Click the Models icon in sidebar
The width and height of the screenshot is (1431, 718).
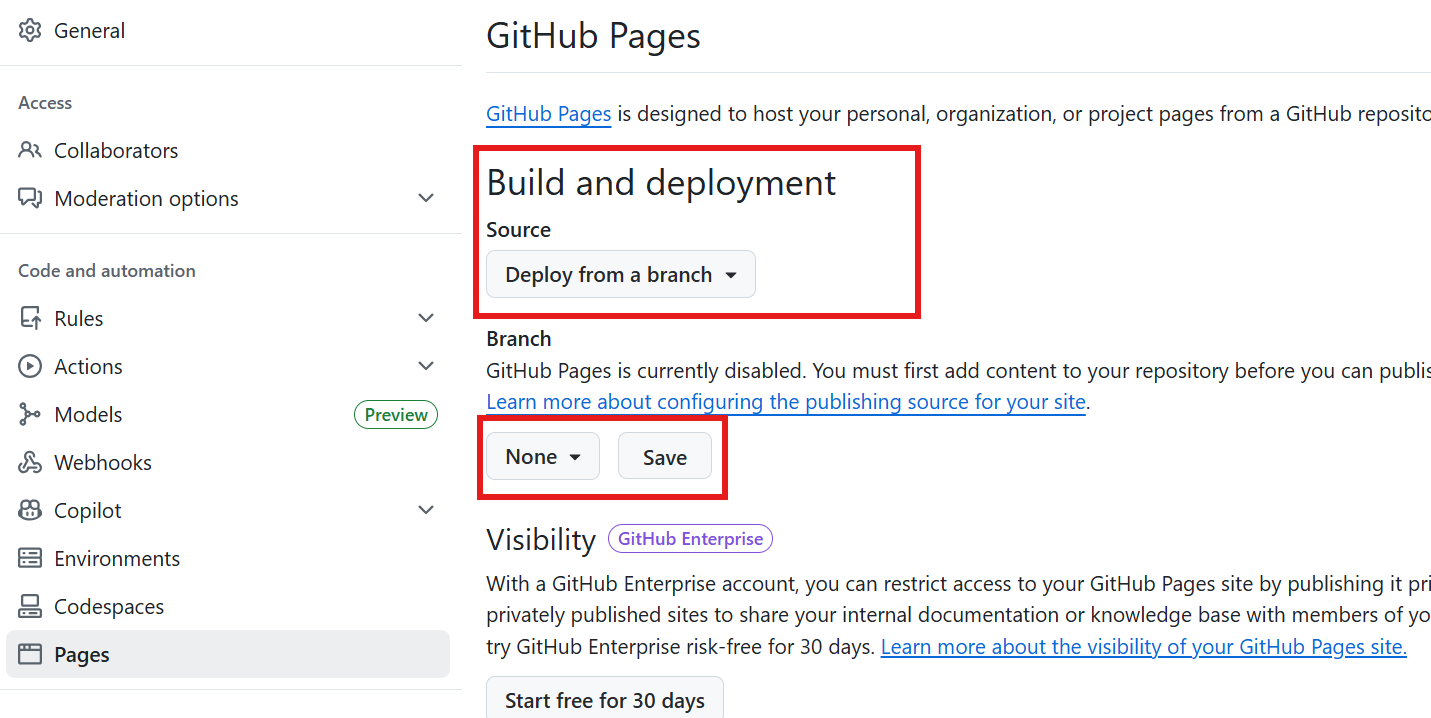(30, 415)
